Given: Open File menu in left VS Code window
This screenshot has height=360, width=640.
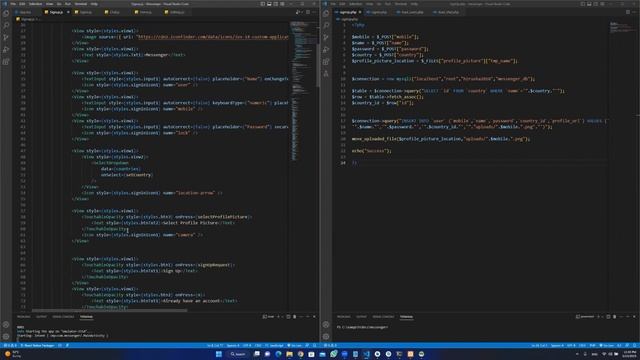Looking at the screenshot, I should (13, 4).
